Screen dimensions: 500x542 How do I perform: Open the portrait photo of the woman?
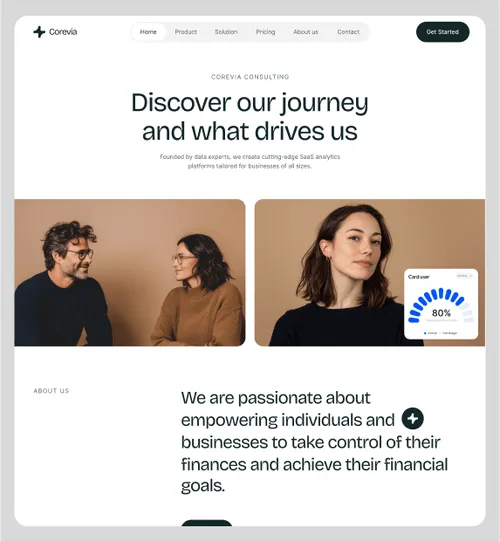click(x=370, y=272)
